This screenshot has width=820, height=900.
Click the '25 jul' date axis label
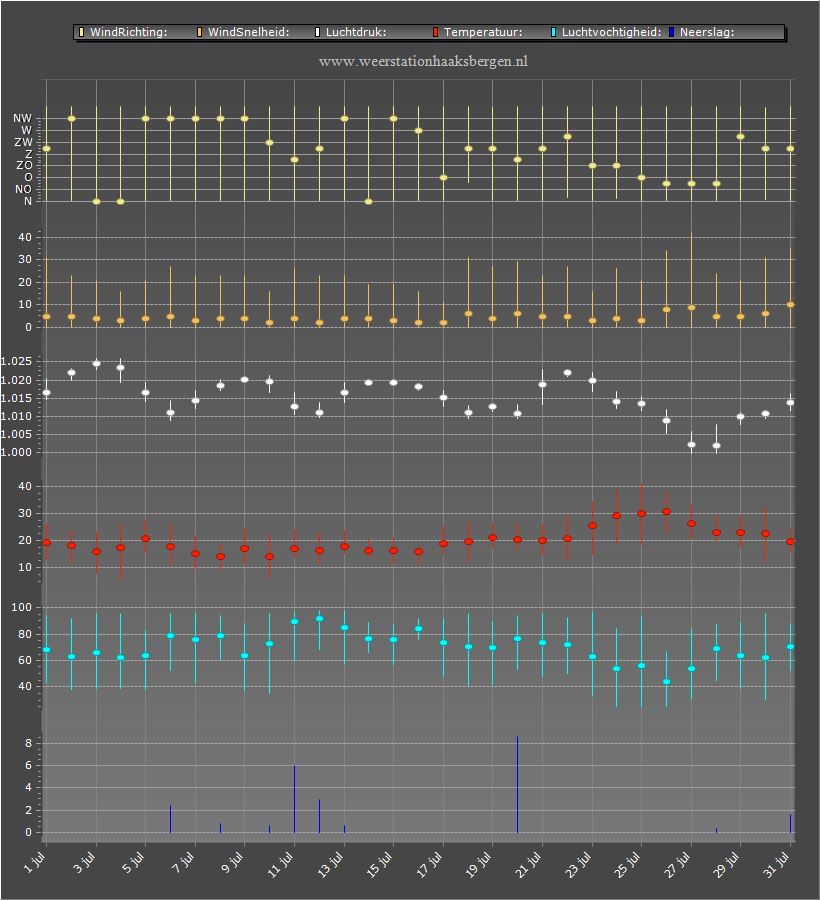pos(628,865)
